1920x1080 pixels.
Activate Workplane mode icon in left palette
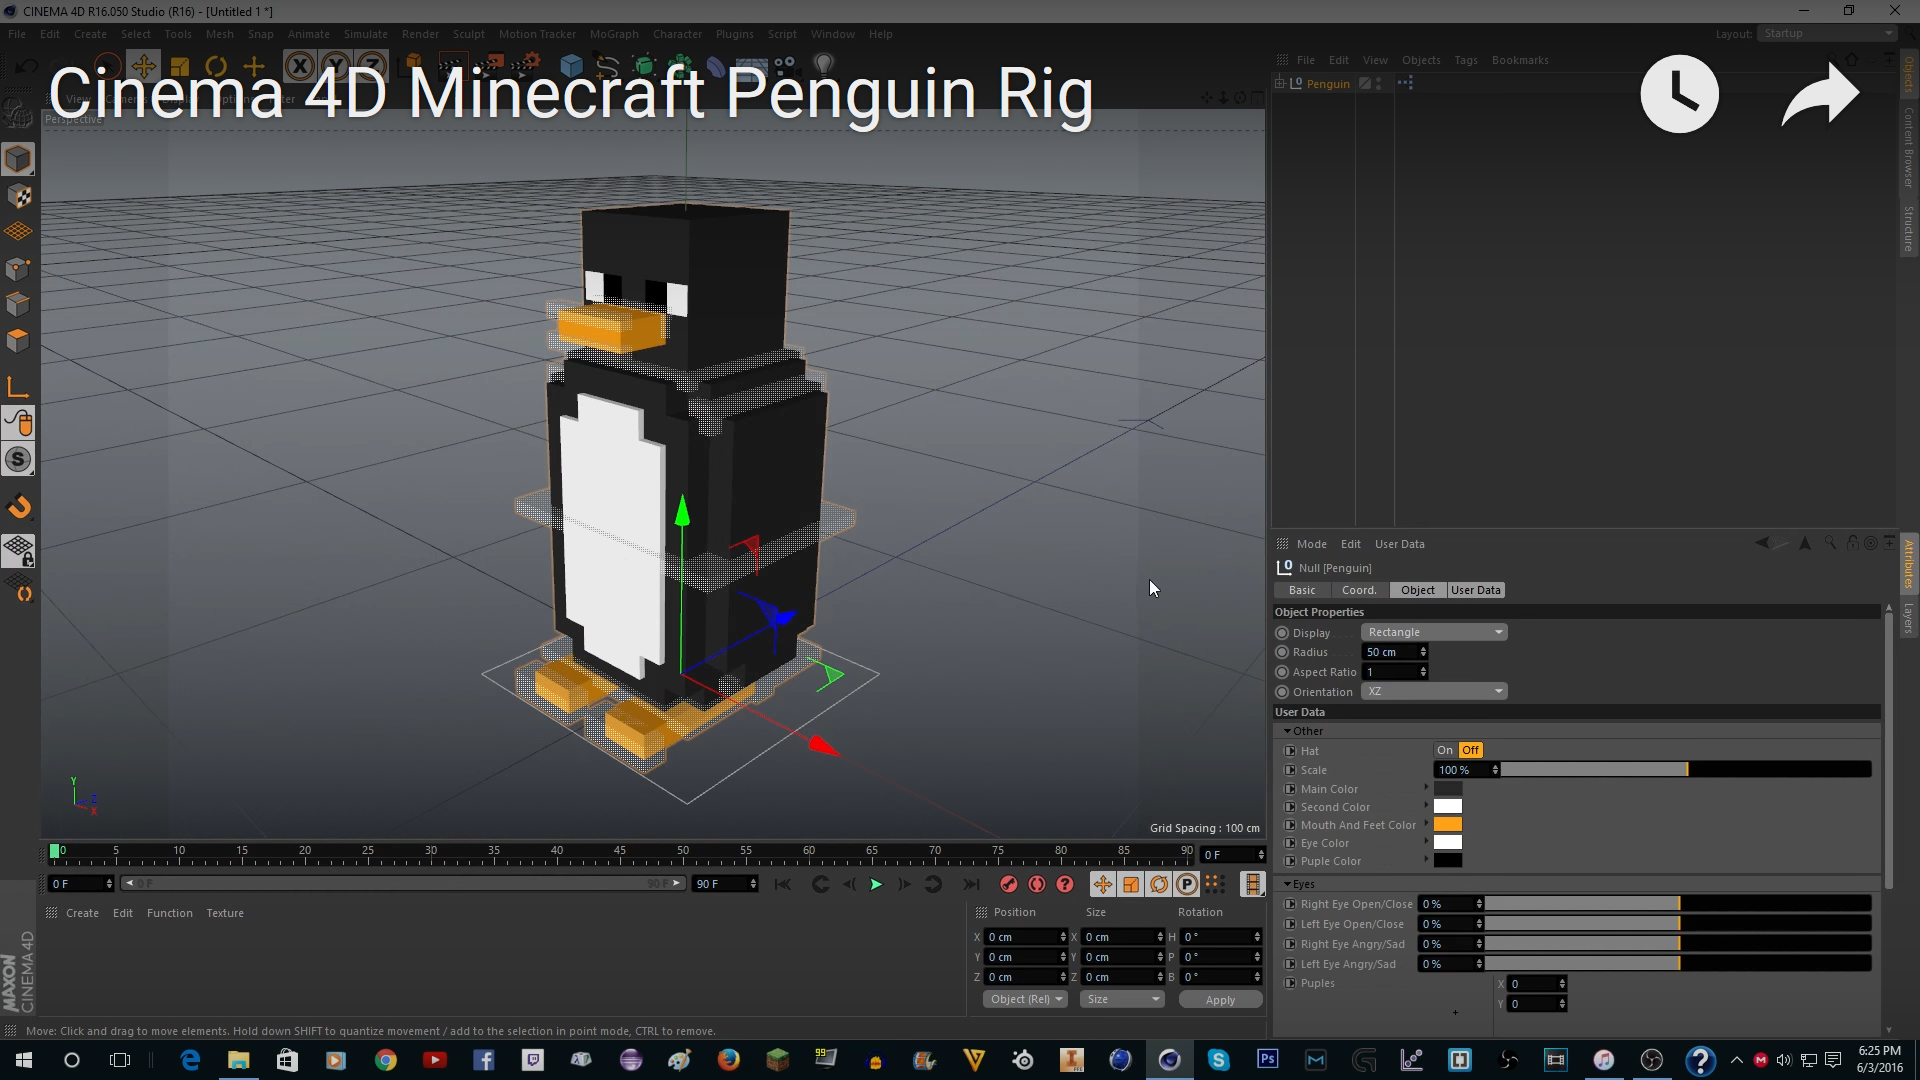point(18,232)
